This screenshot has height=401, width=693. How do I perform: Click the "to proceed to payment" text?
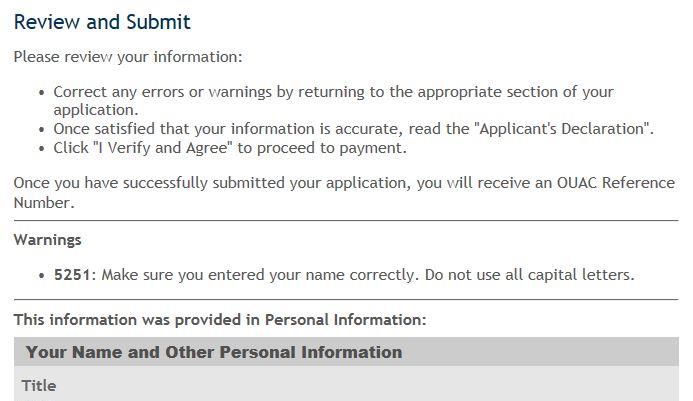[322, 148]
